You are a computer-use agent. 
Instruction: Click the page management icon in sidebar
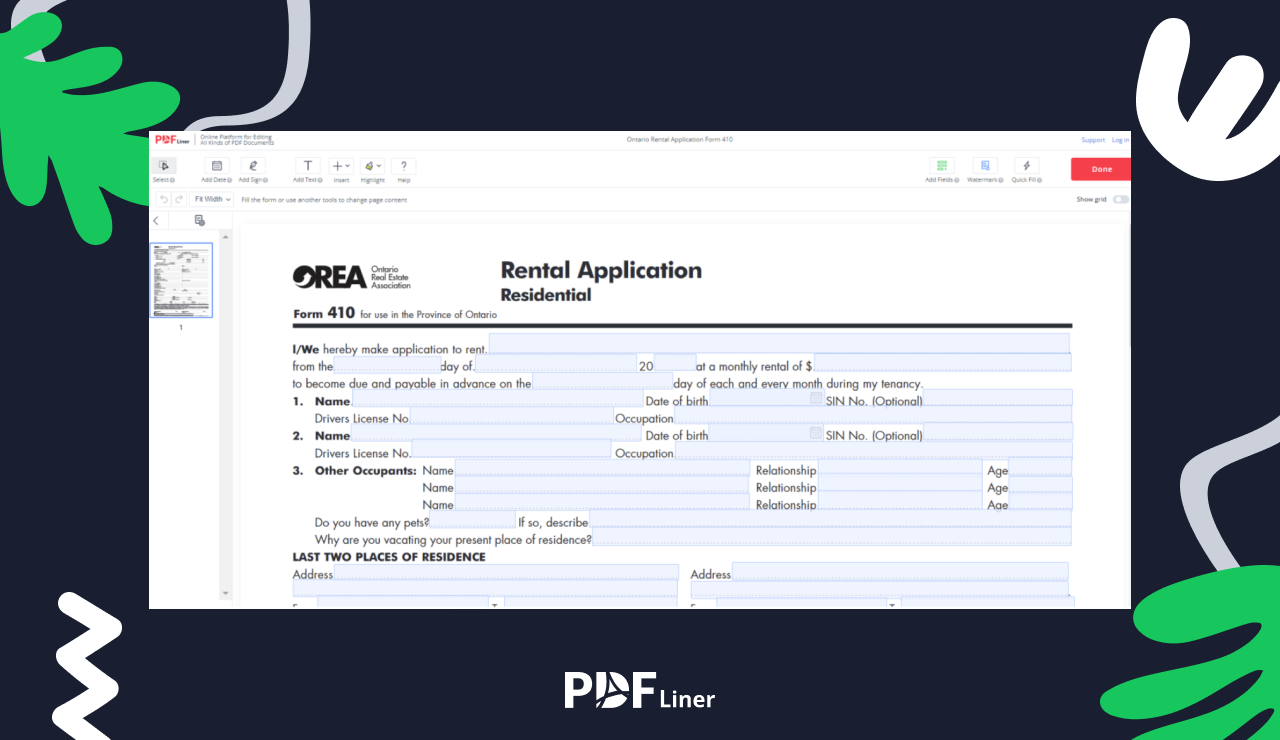[199, 220]
